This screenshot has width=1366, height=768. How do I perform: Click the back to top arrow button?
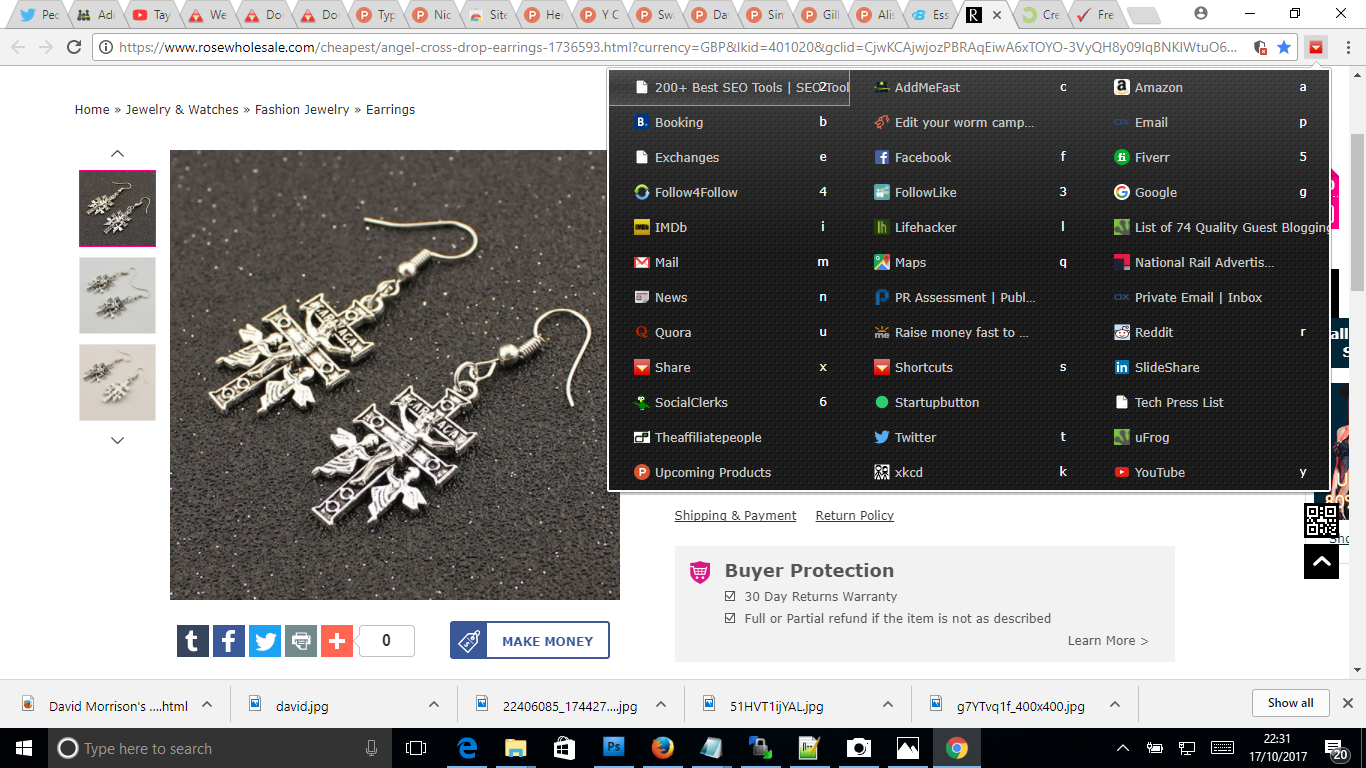point(1321,562)
